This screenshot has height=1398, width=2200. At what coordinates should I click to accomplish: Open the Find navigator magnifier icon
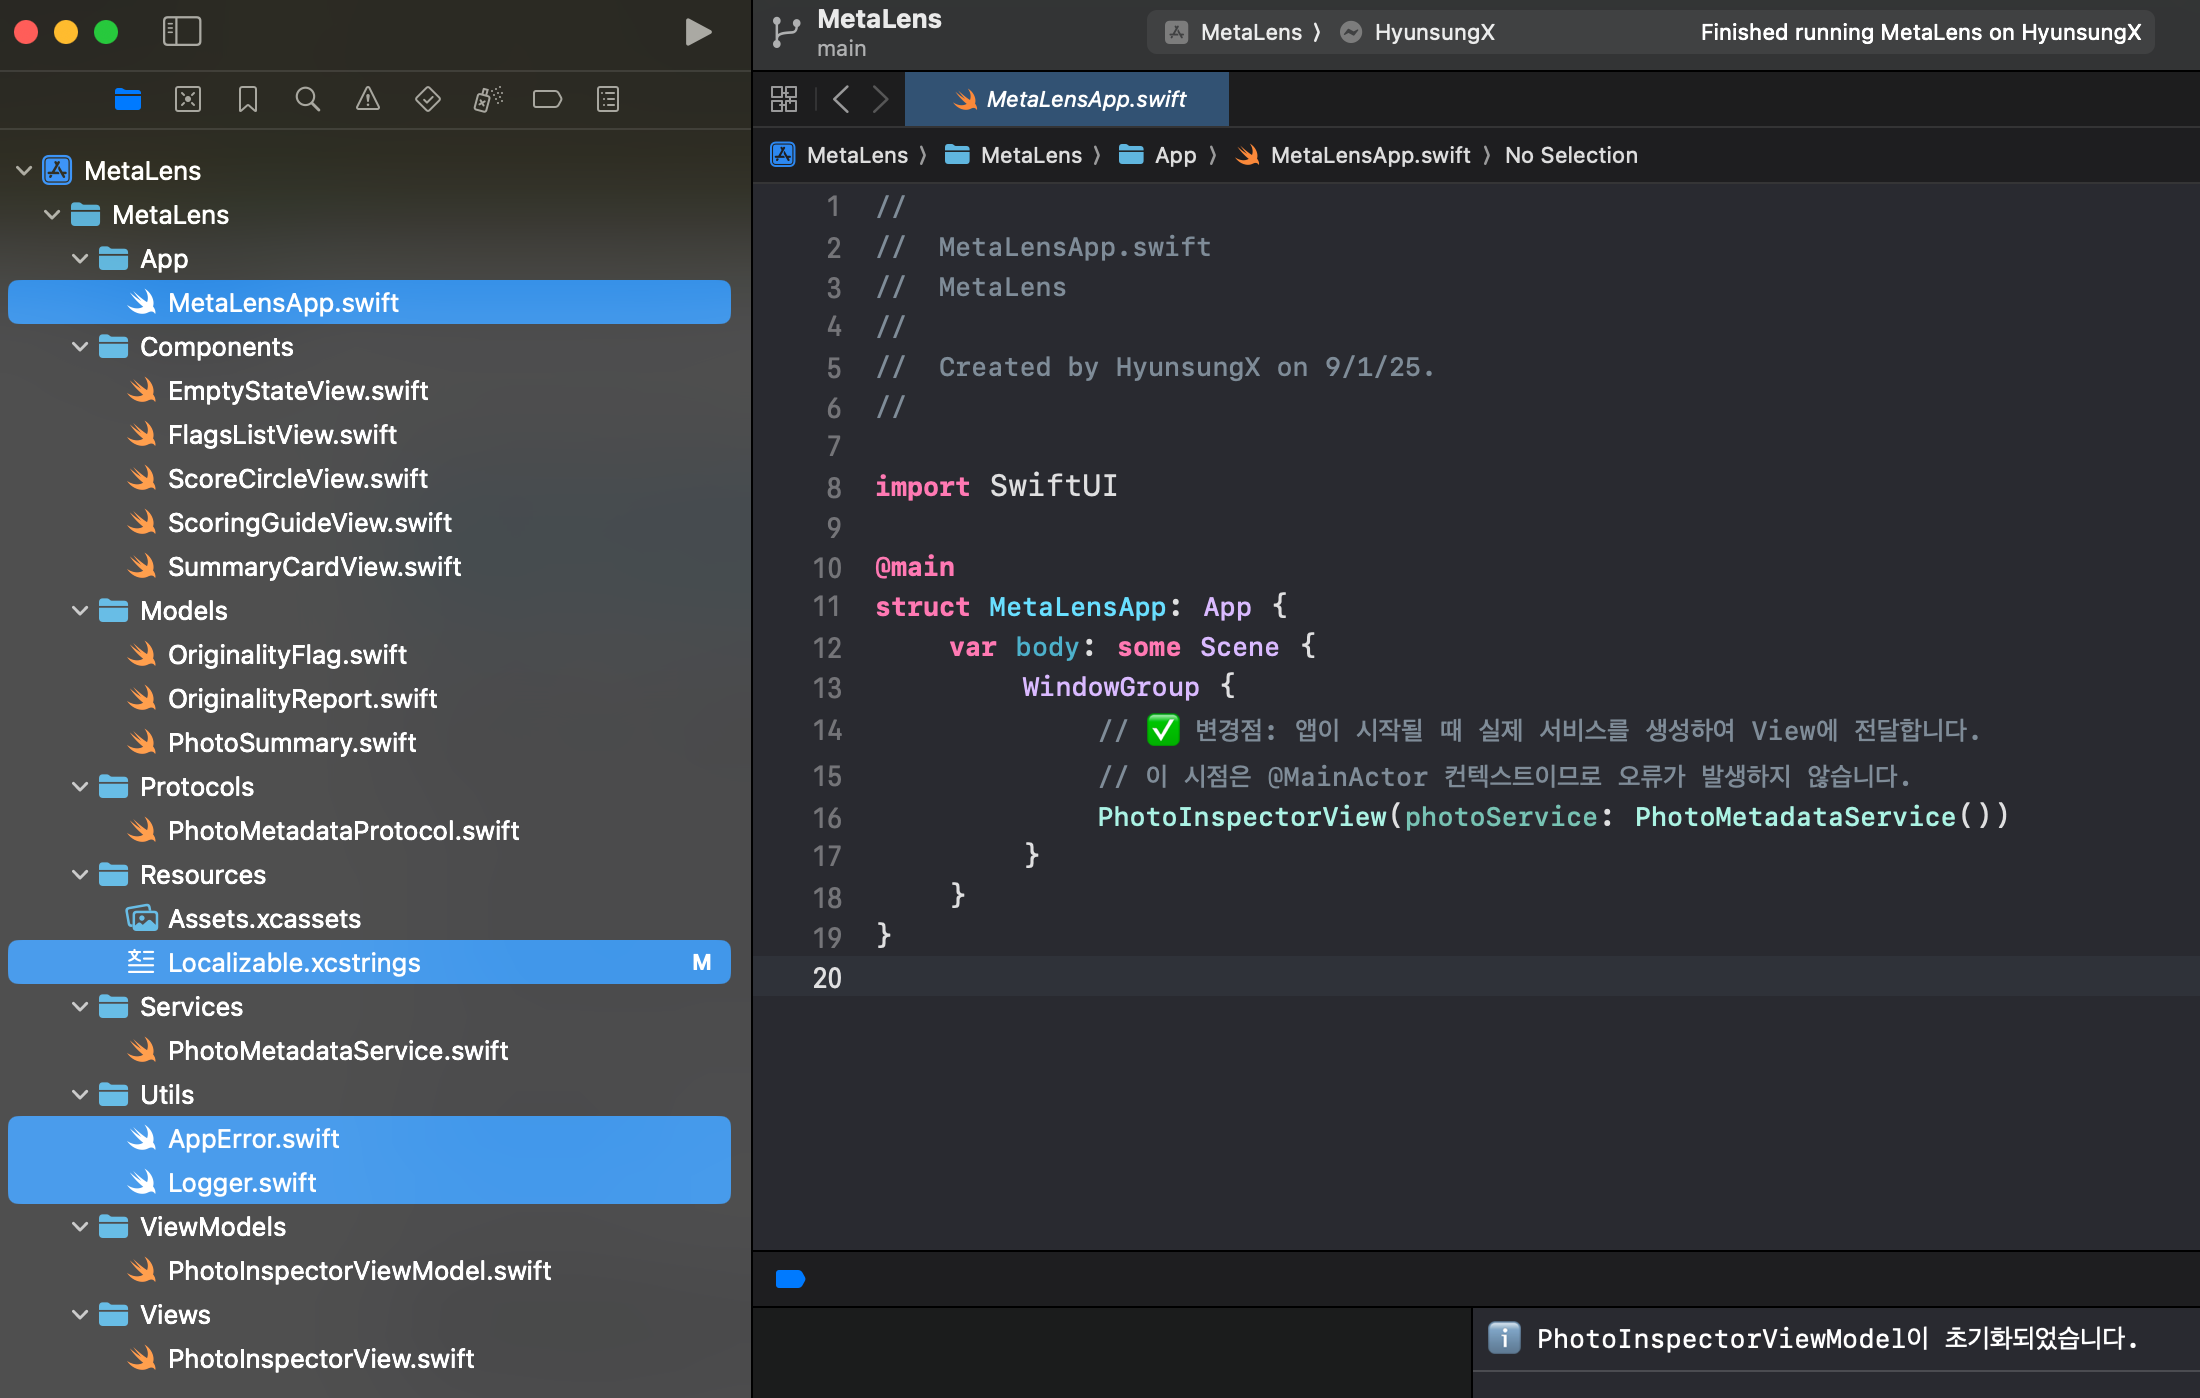(x=307, y=99)
